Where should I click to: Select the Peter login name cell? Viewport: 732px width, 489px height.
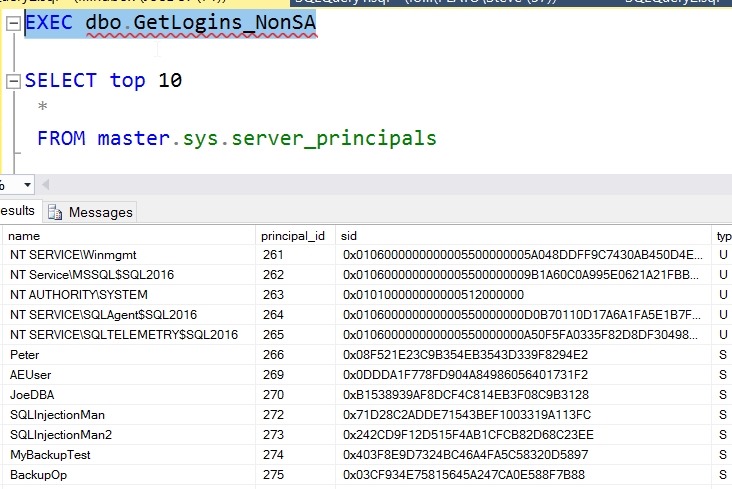25,355
